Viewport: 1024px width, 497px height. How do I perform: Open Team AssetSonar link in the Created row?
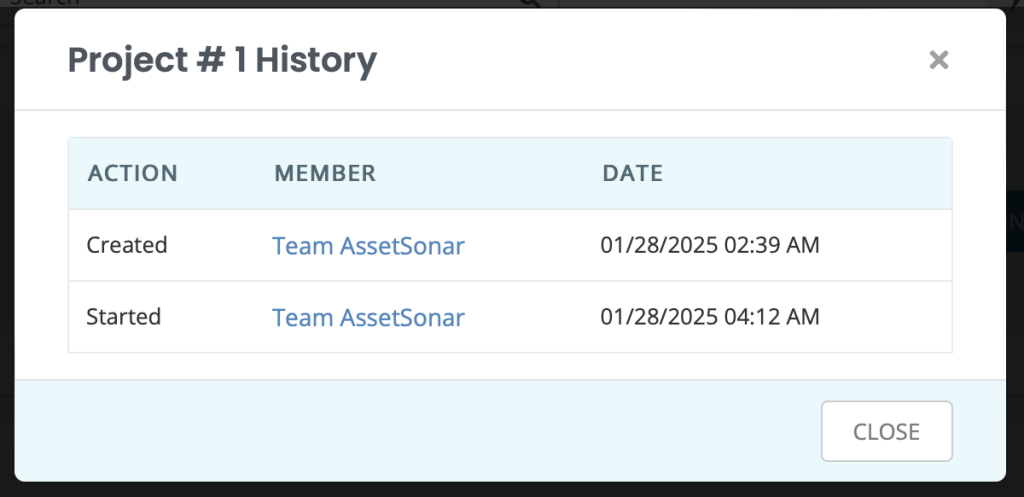click(x=368, y=246)
